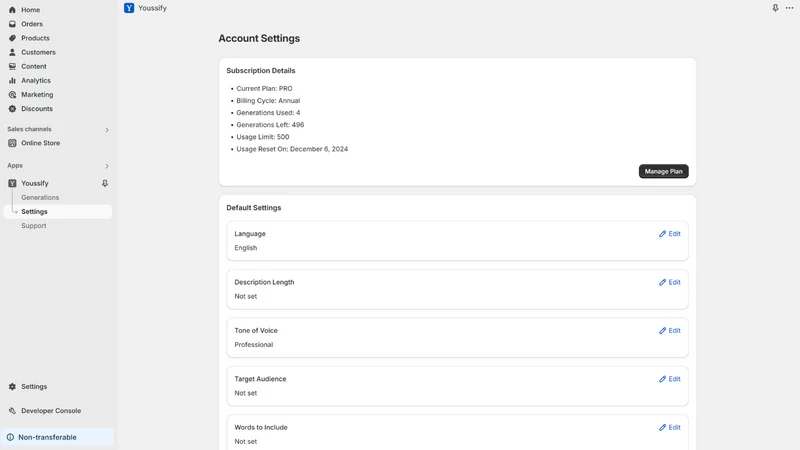Image resolution: width=800 pixels, height=450 pixels.
Task: Click pencil icon for Tone of Voice
Action: [x=662, y=331]
